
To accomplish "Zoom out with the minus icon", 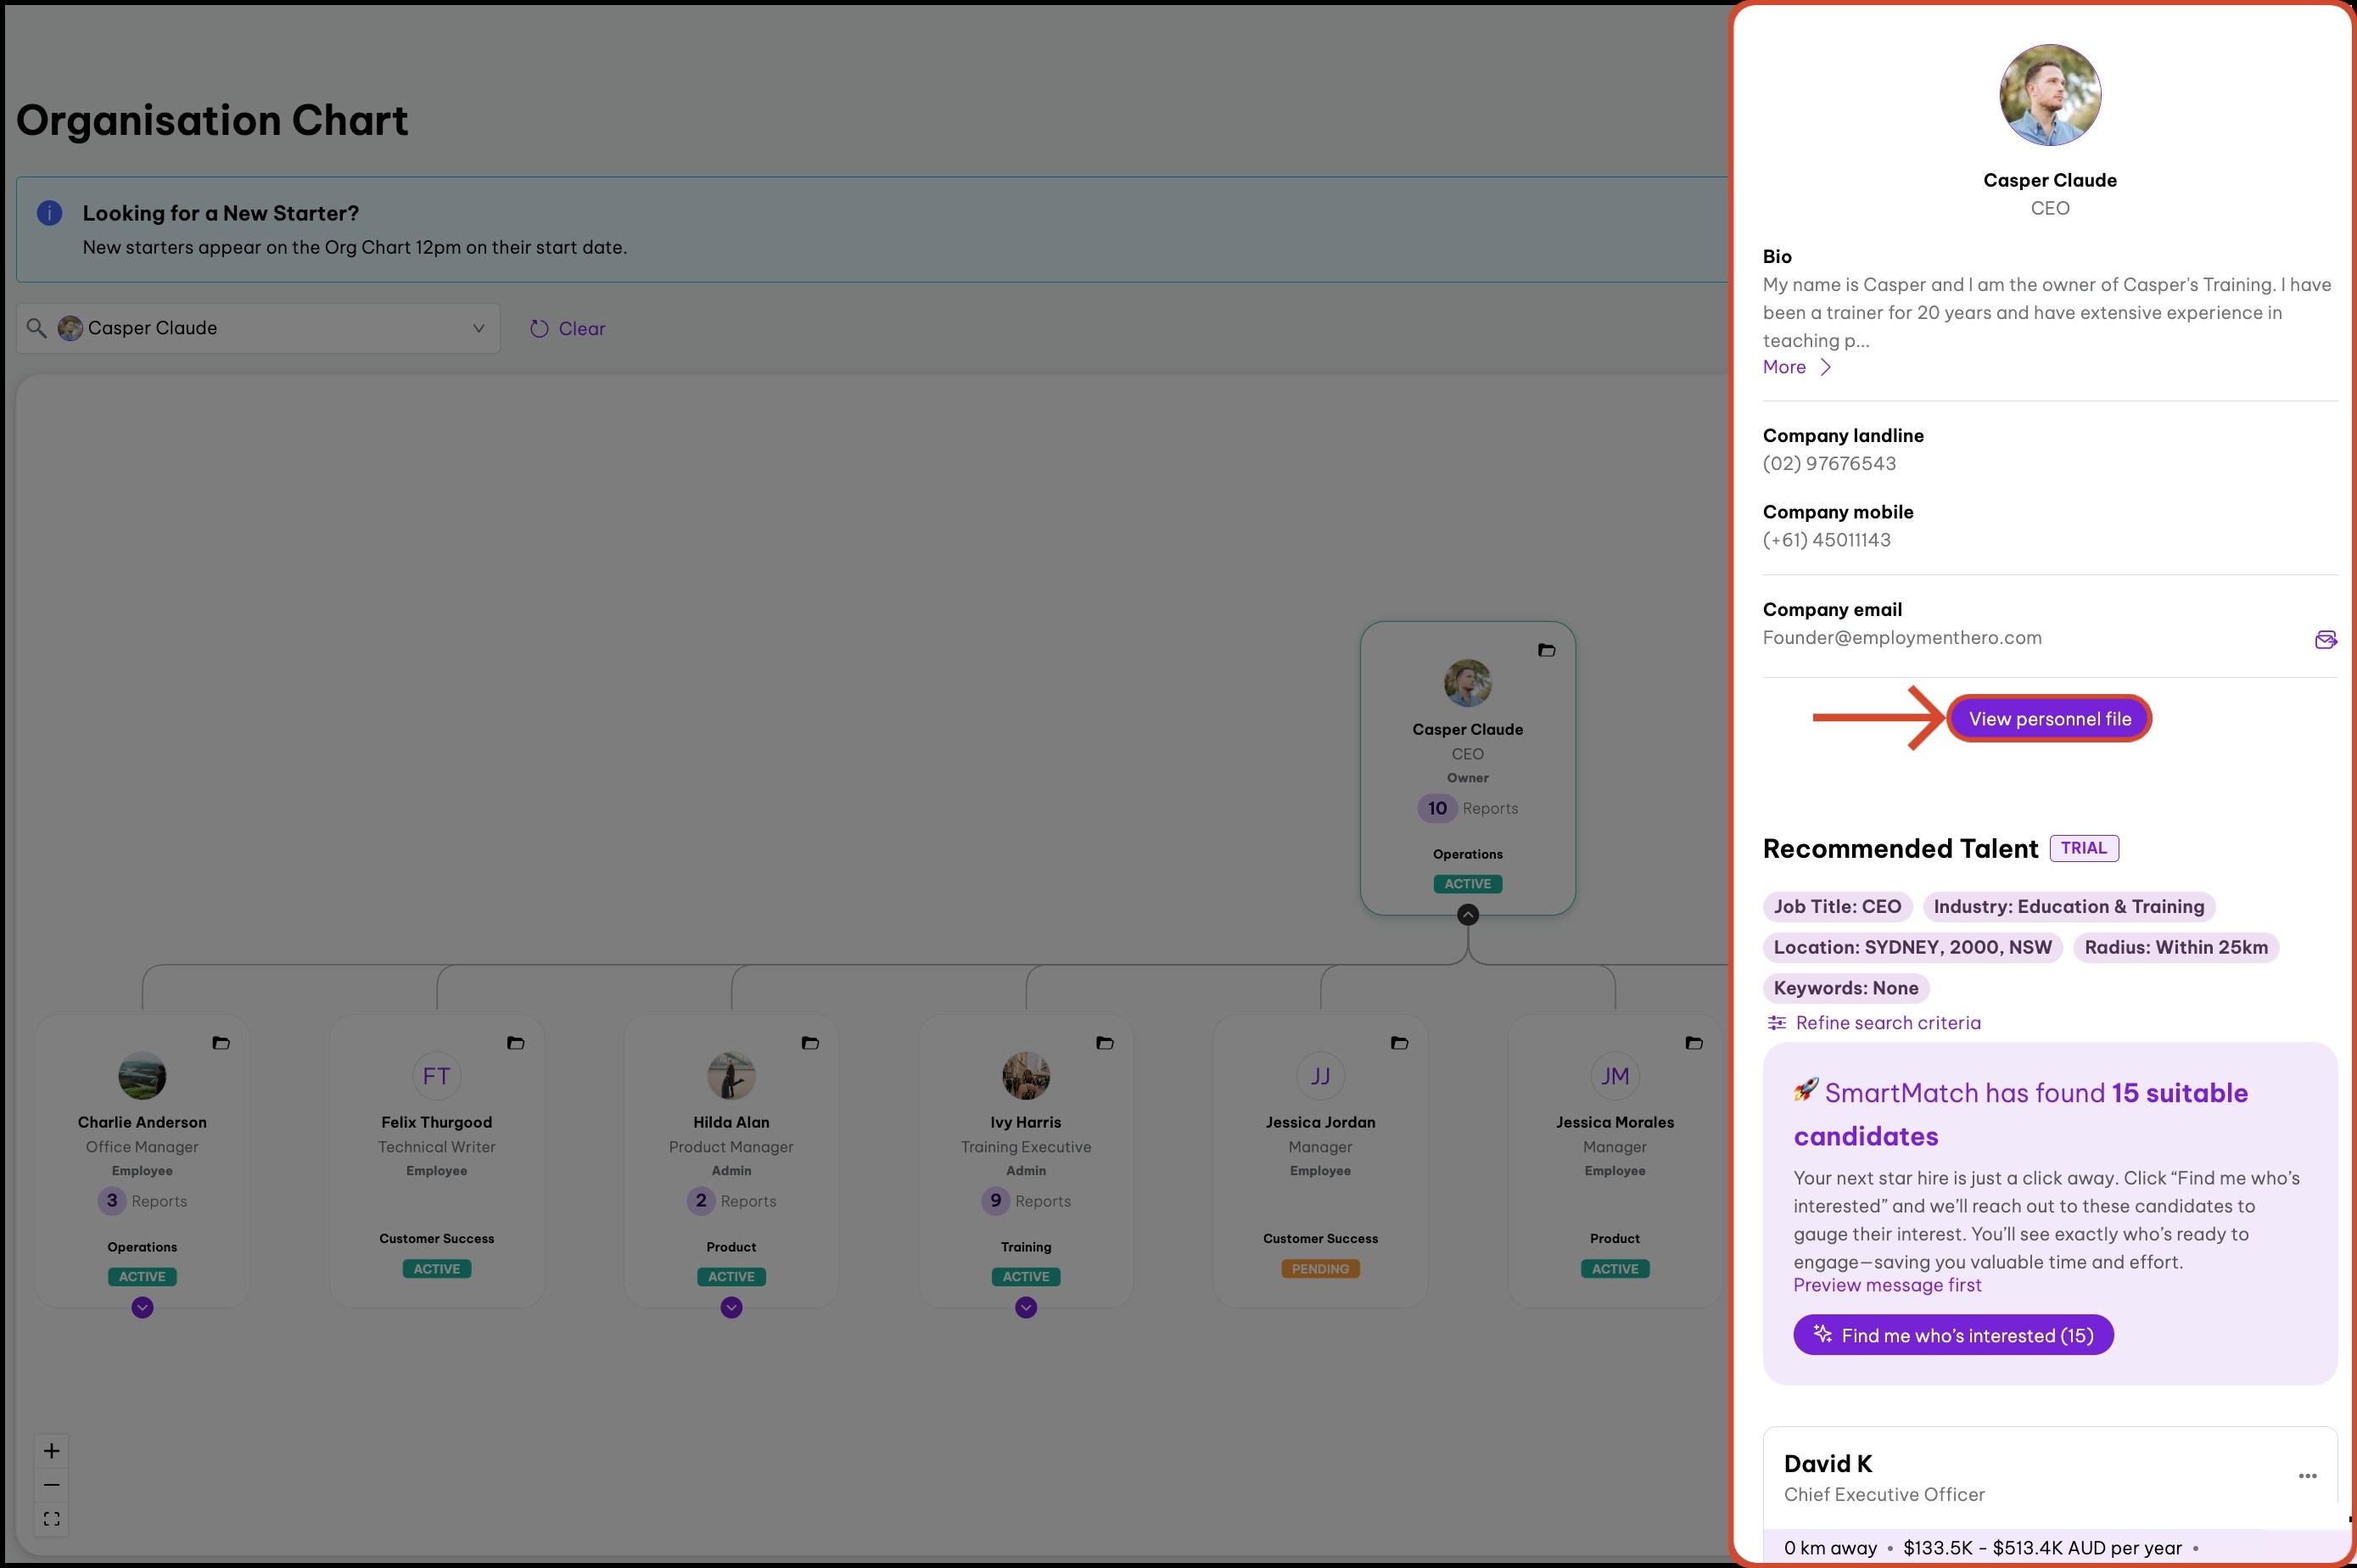I will tap(52, 1485).
